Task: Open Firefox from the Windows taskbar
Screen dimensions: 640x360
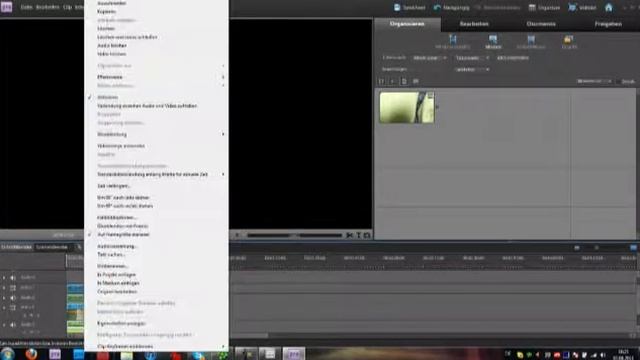Action: 31,354
